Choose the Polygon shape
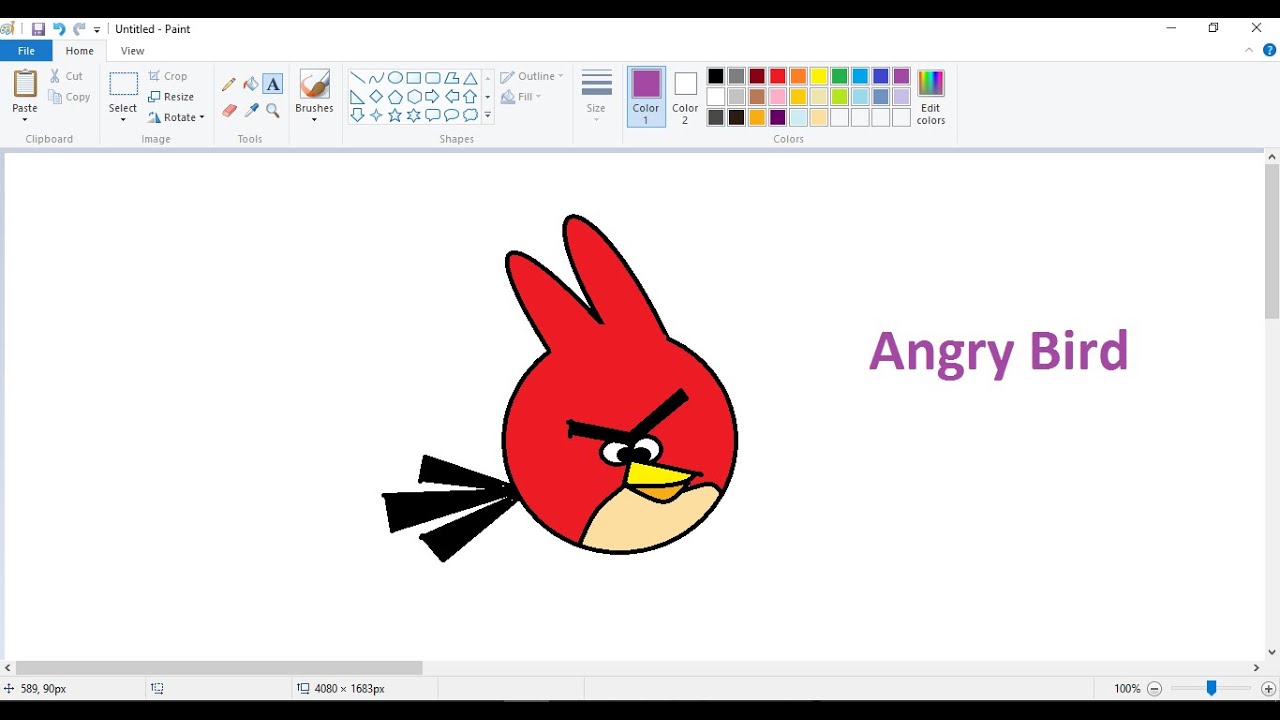 [452, 78]
